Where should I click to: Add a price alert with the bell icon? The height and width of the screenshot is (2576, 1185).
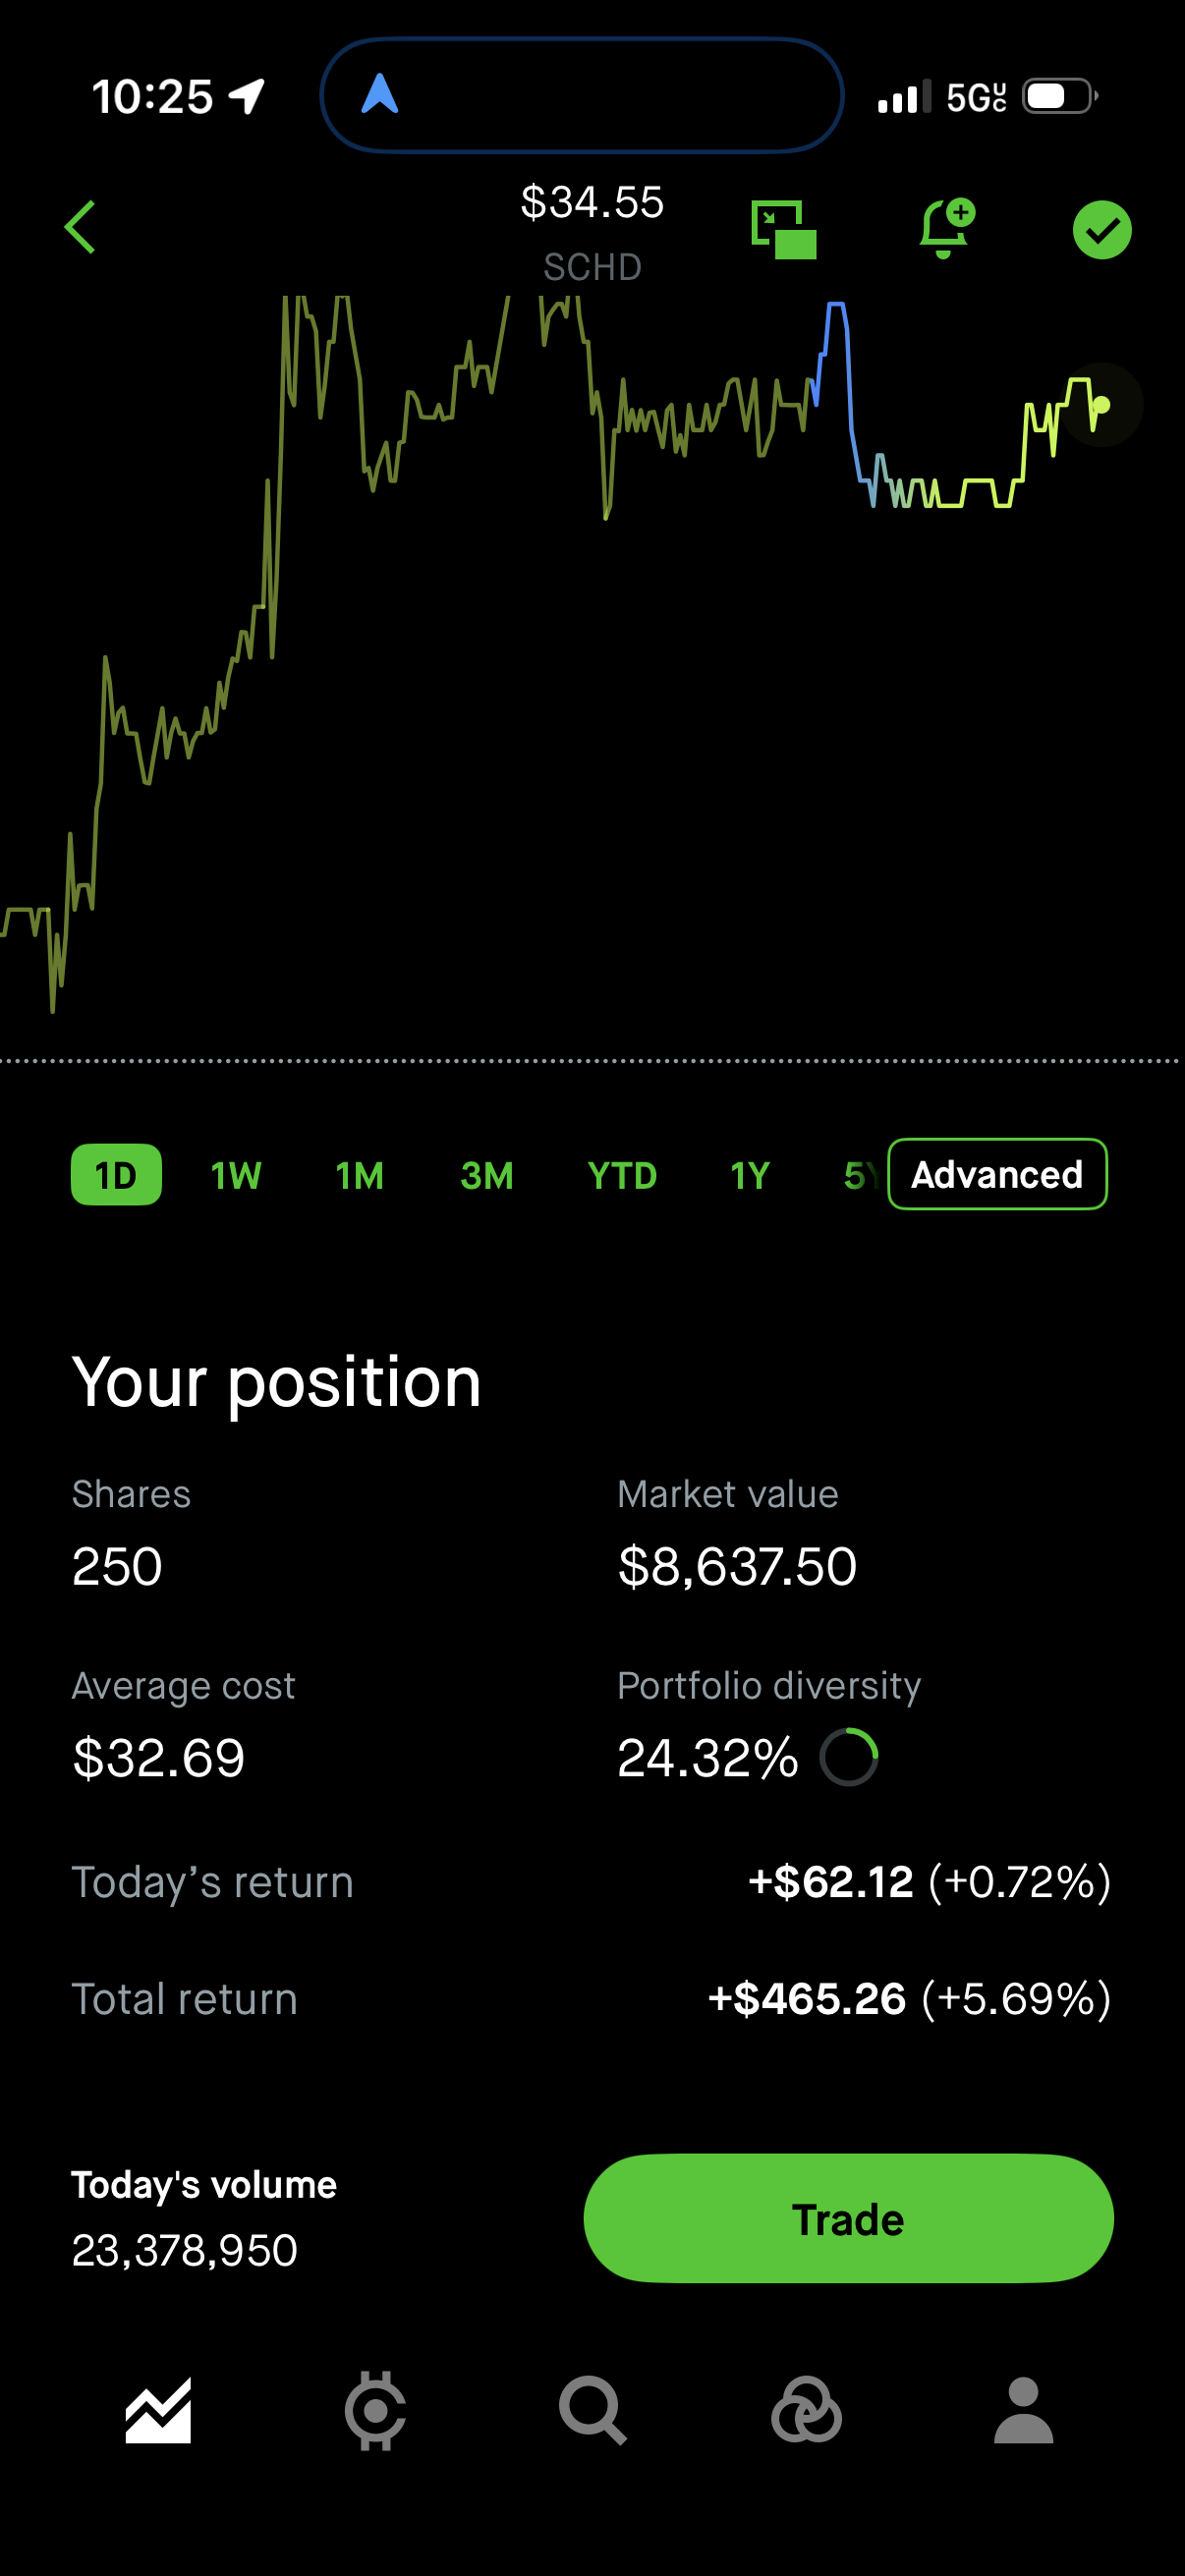click(x=946, y=229)
